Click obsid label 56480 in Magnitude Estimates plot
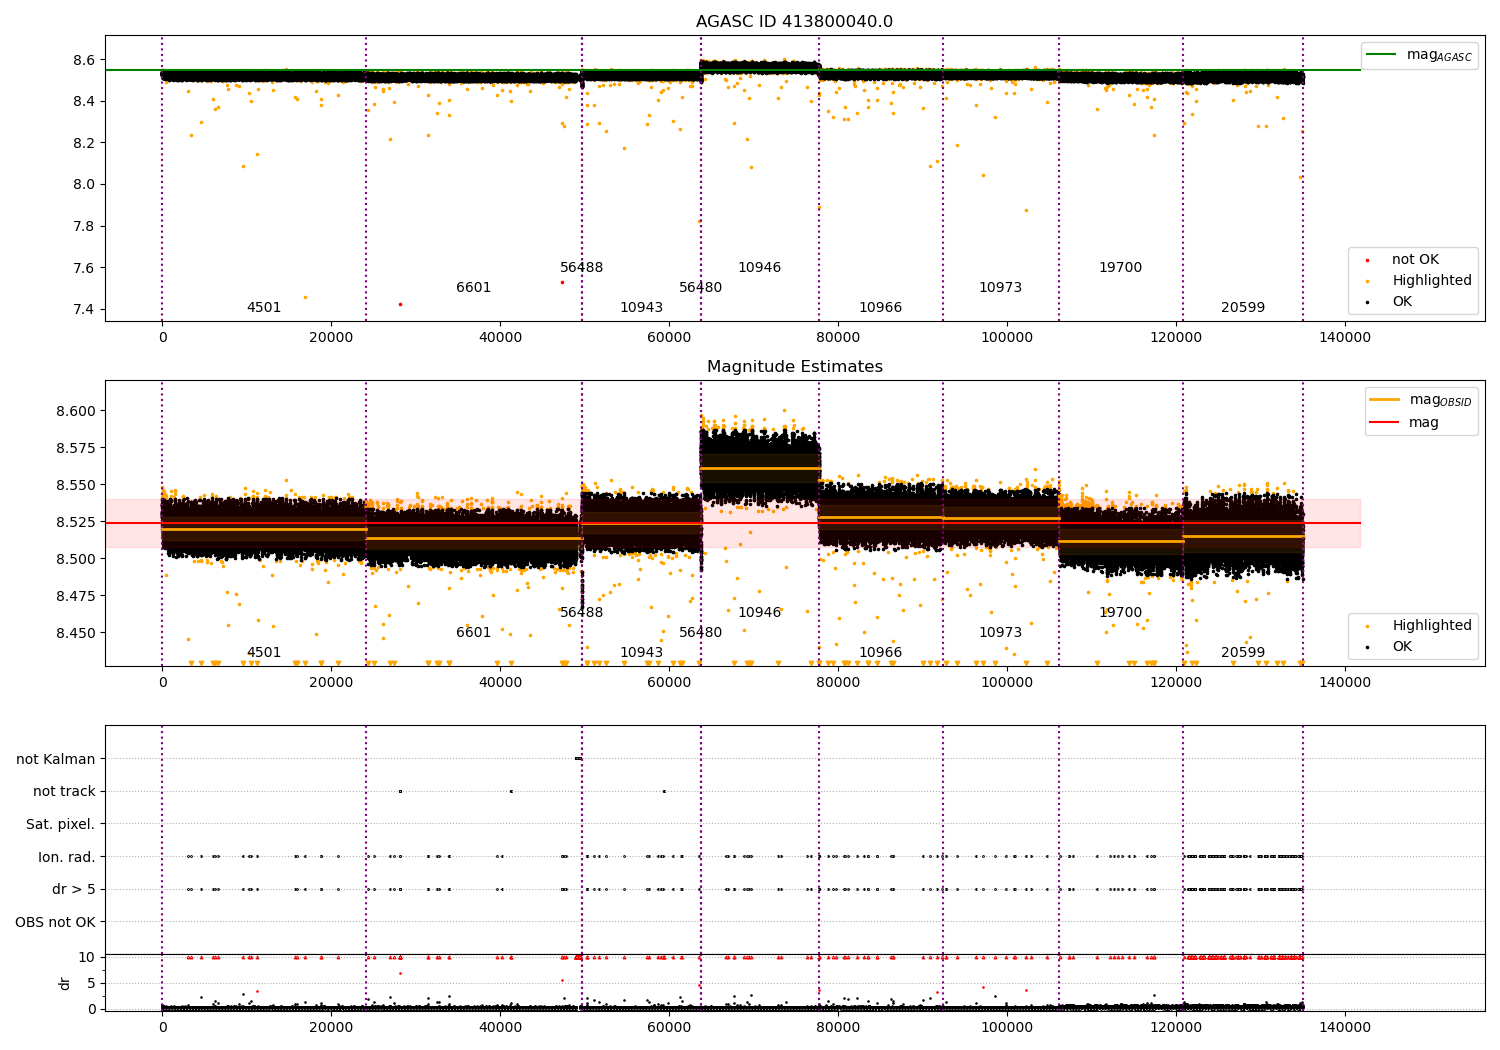Screen dimensions: 1500x1050 pos(701,633)
